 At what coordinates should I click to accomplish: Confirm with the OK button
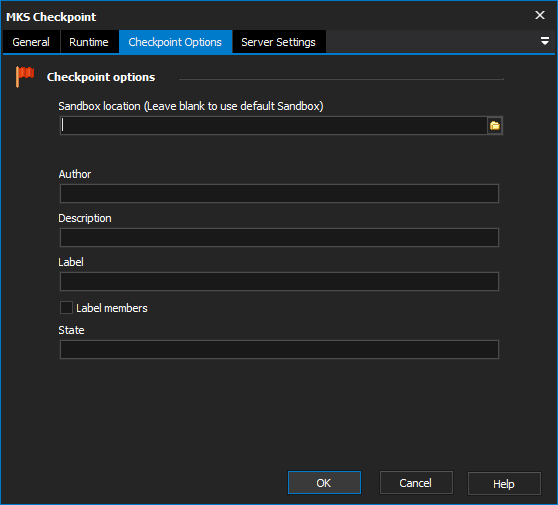coord(324,483)
